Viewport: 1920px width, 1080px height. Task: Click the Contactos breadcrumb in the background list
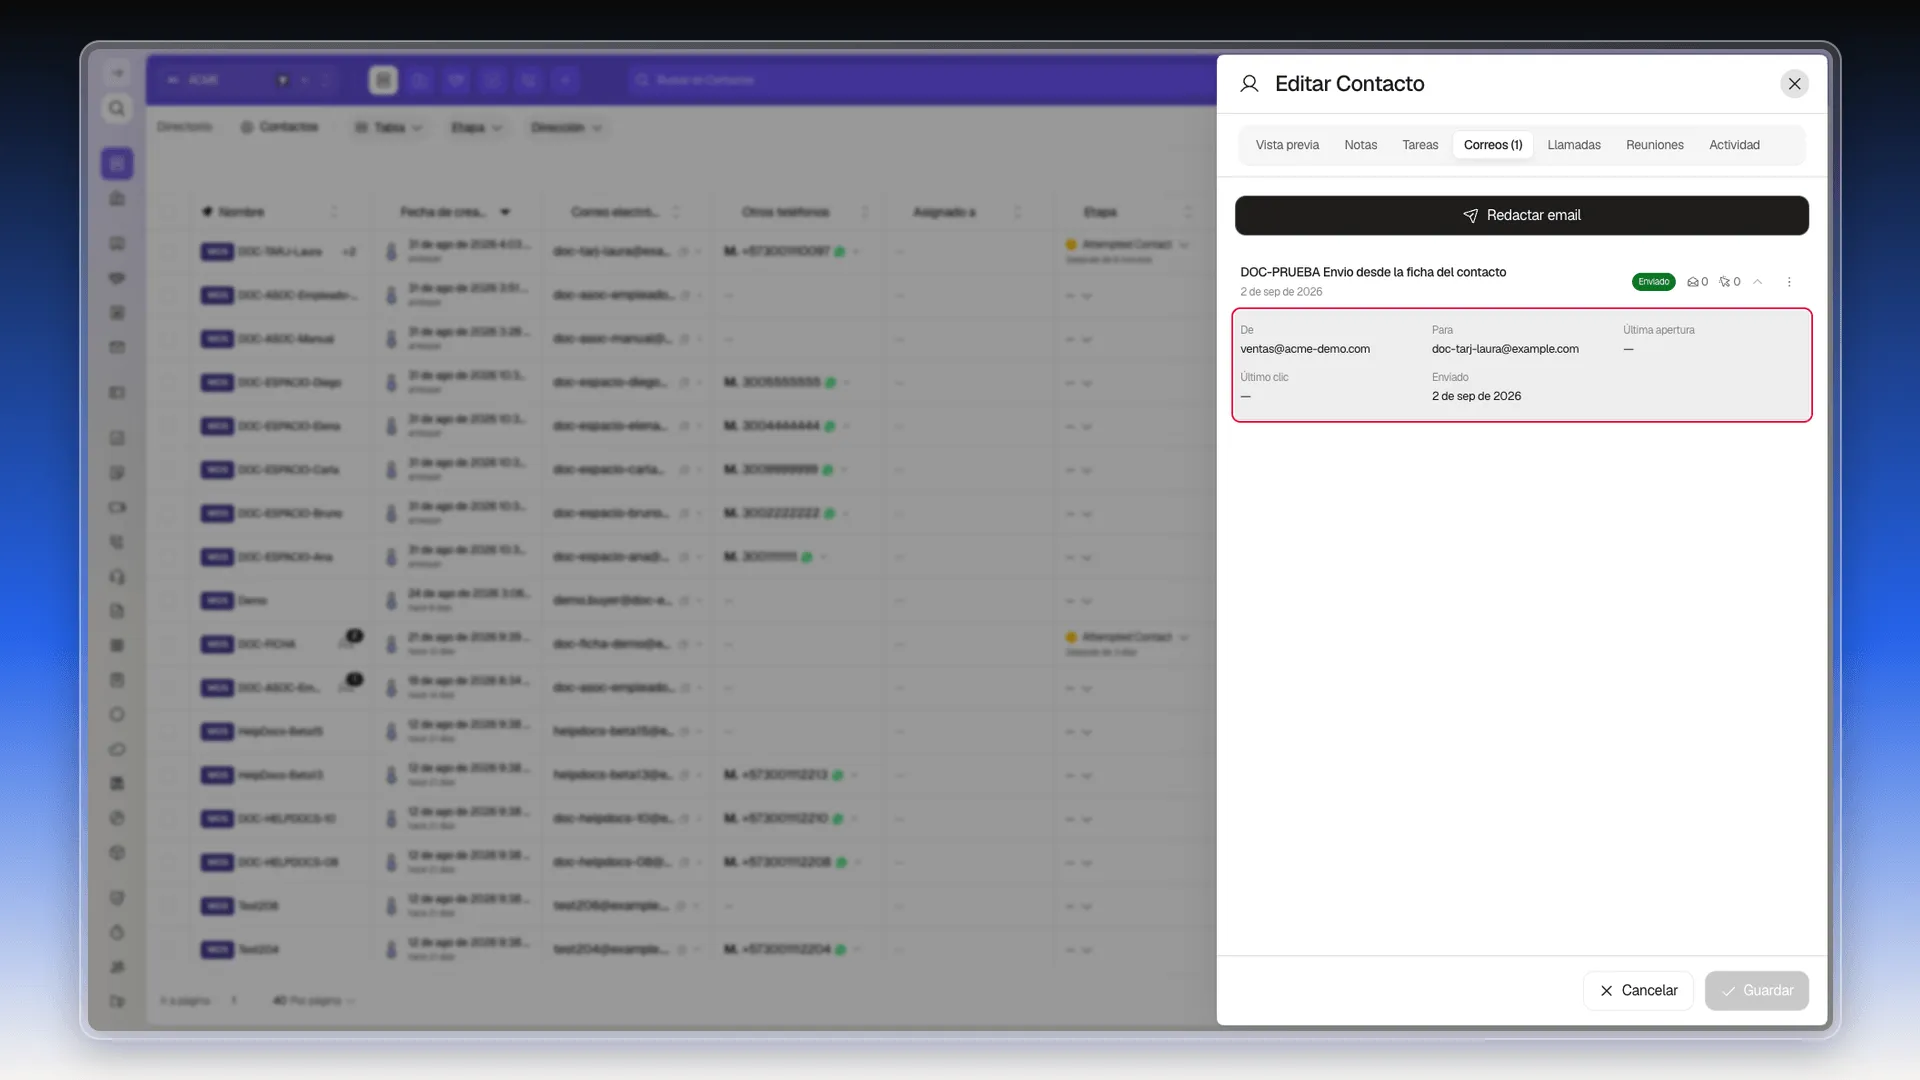pyautogui.click(x=279, y=127)
